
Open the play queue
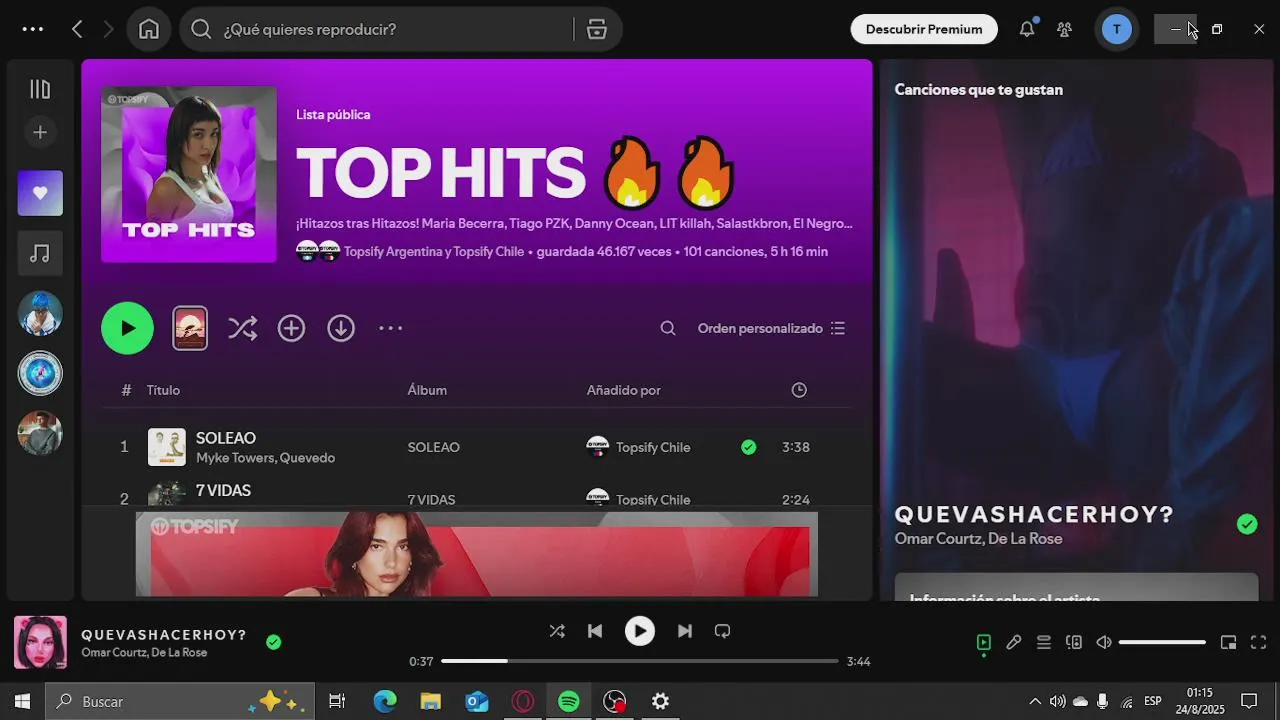coord(1044,643)
